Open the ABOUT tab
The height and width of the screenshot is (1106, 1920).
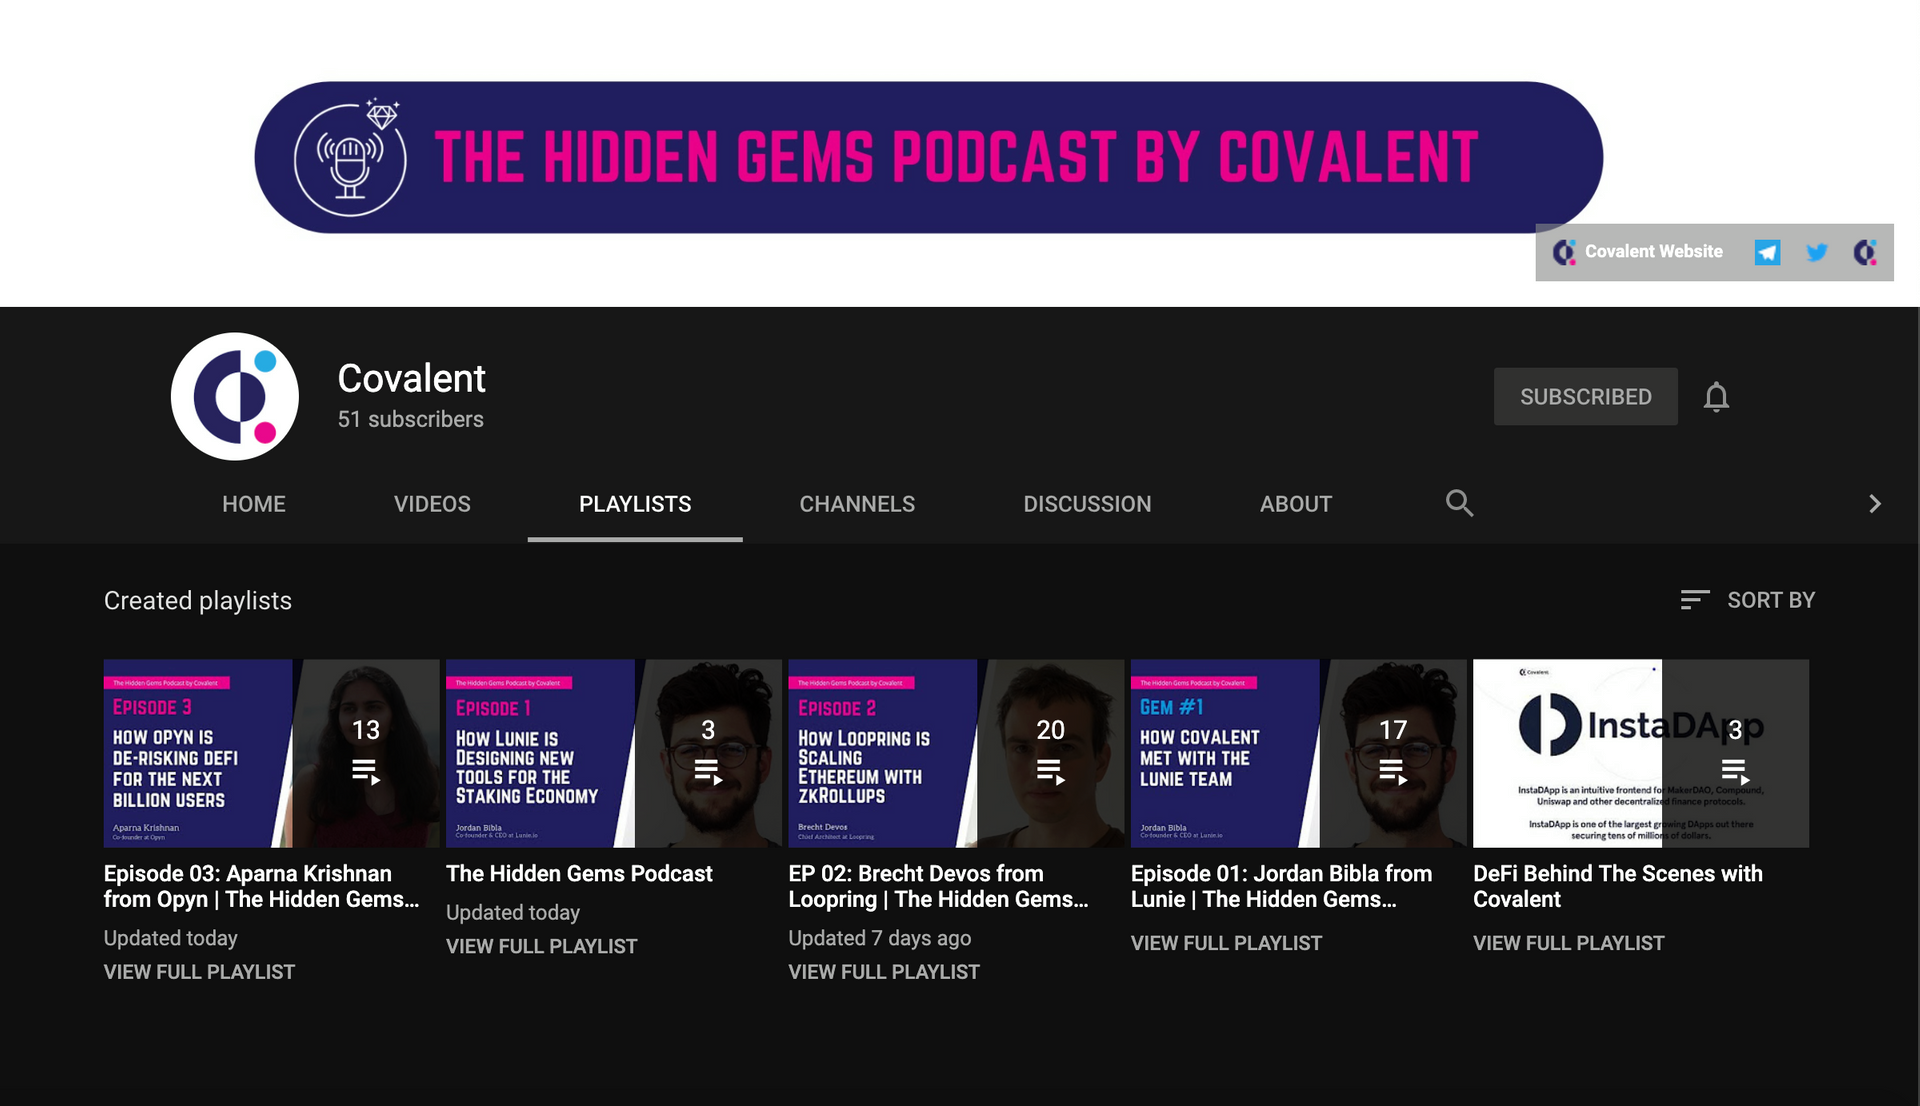[1295, 504]
